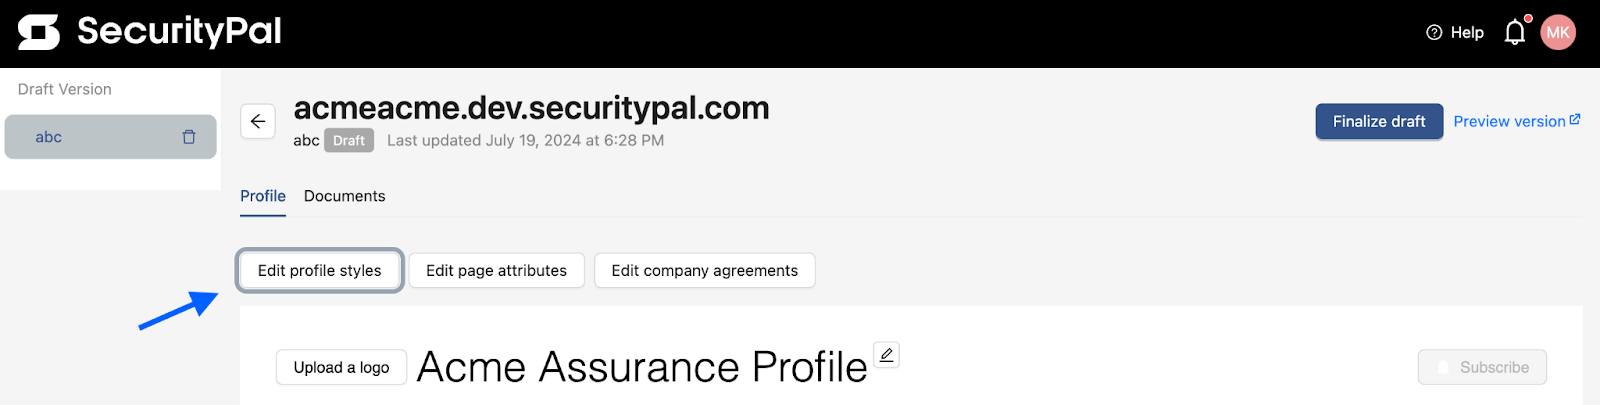Click the Acme Assurance Profile heading
This screenshot has height=405, width=1600.
[x=642, y=367]
